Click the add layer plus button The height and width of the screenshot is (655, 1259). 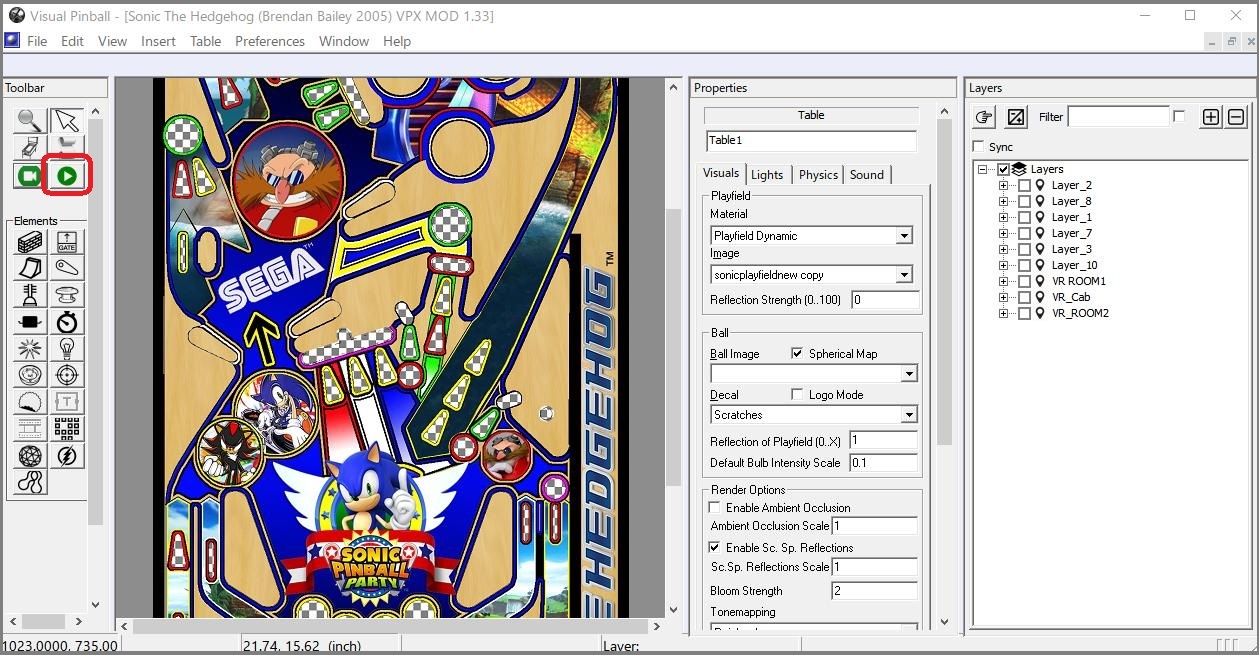(x=1211, y=117)
